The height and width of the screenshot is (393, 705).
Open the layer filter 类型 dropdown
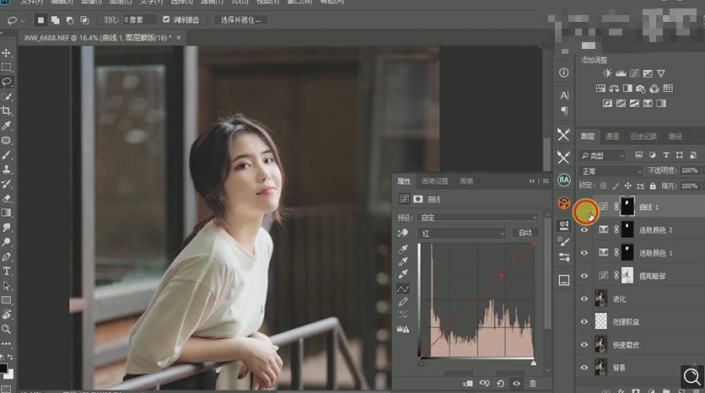(x=602, y=156)
